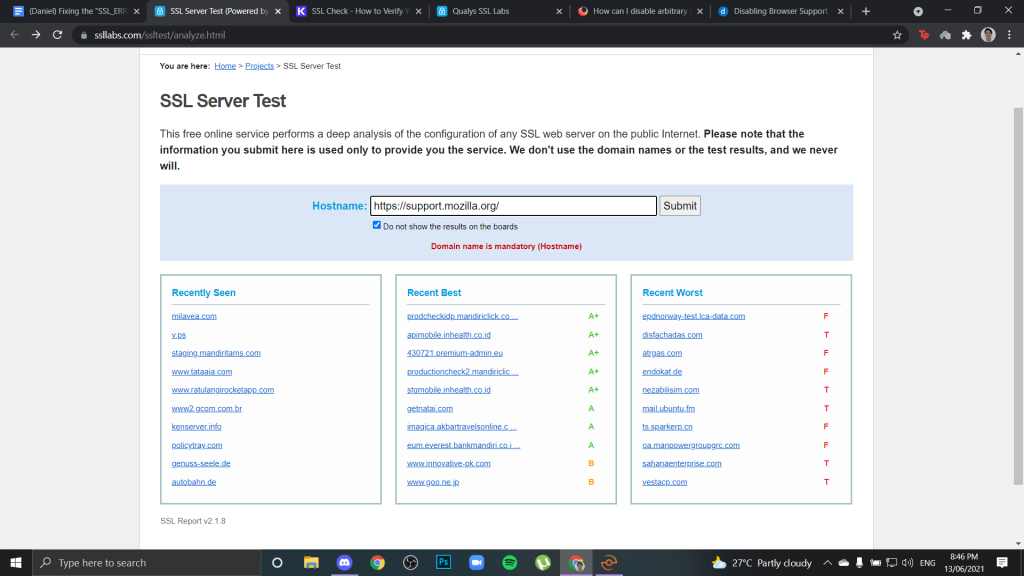Follow the Home breadcrumb link
Screen dimensions: 1024x576
(225, 66)
